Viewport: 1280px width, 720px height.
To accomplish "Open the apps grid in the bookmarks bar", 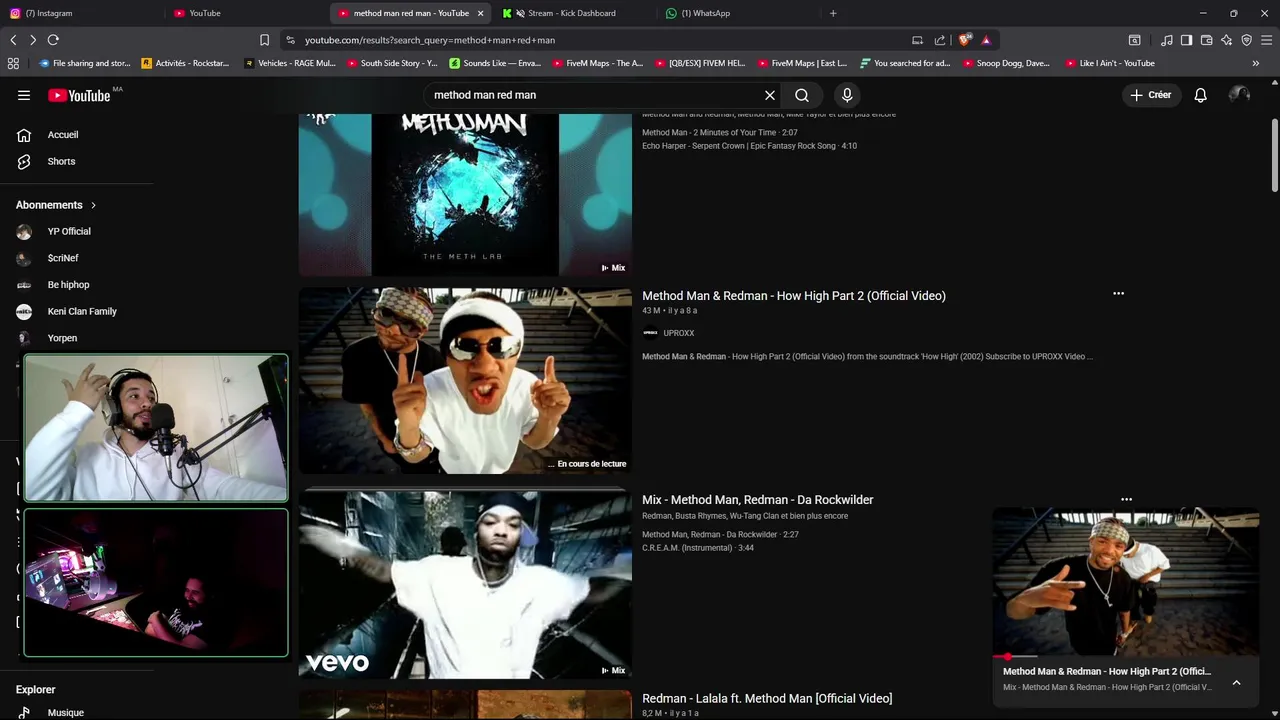I will [13, 63].
